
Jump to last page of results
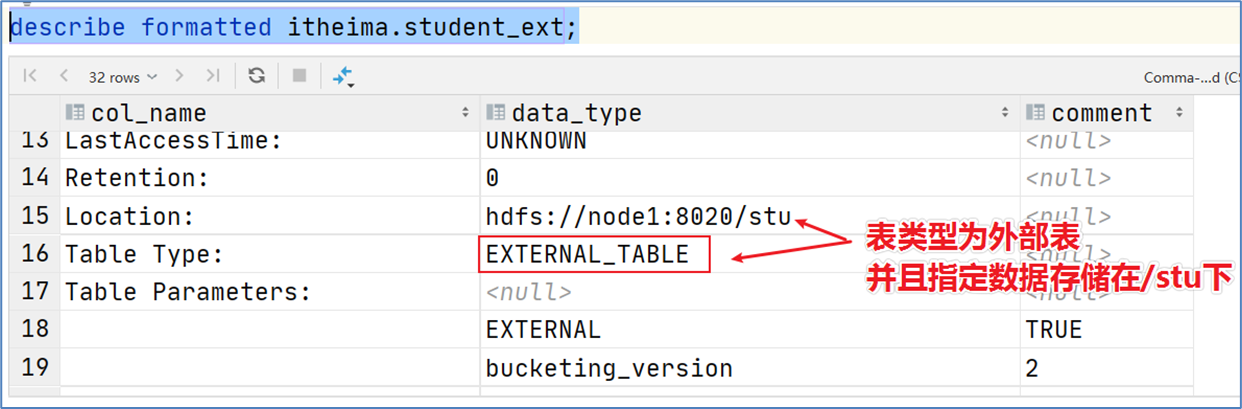tap(212, 76)
